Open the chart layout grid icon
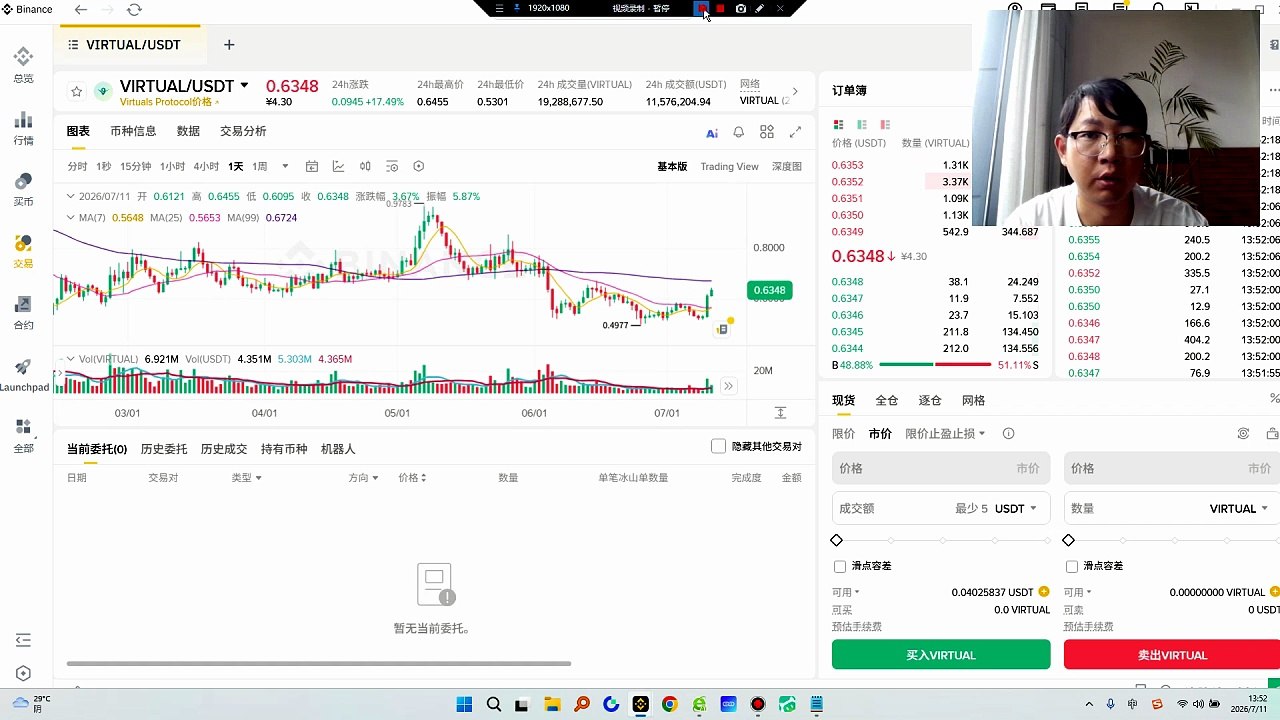The width and height of the screenshot is (1280, 720). [x=767, y=132]
